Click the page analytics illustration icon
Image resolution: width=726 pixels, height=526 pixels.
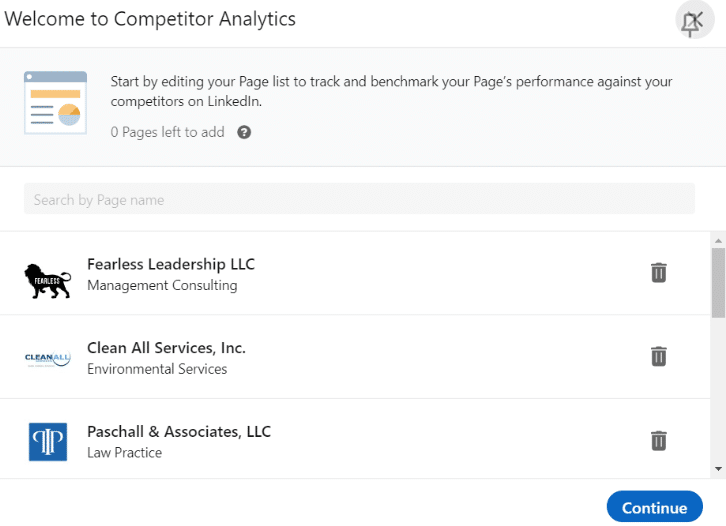click(x=56, y=103)
